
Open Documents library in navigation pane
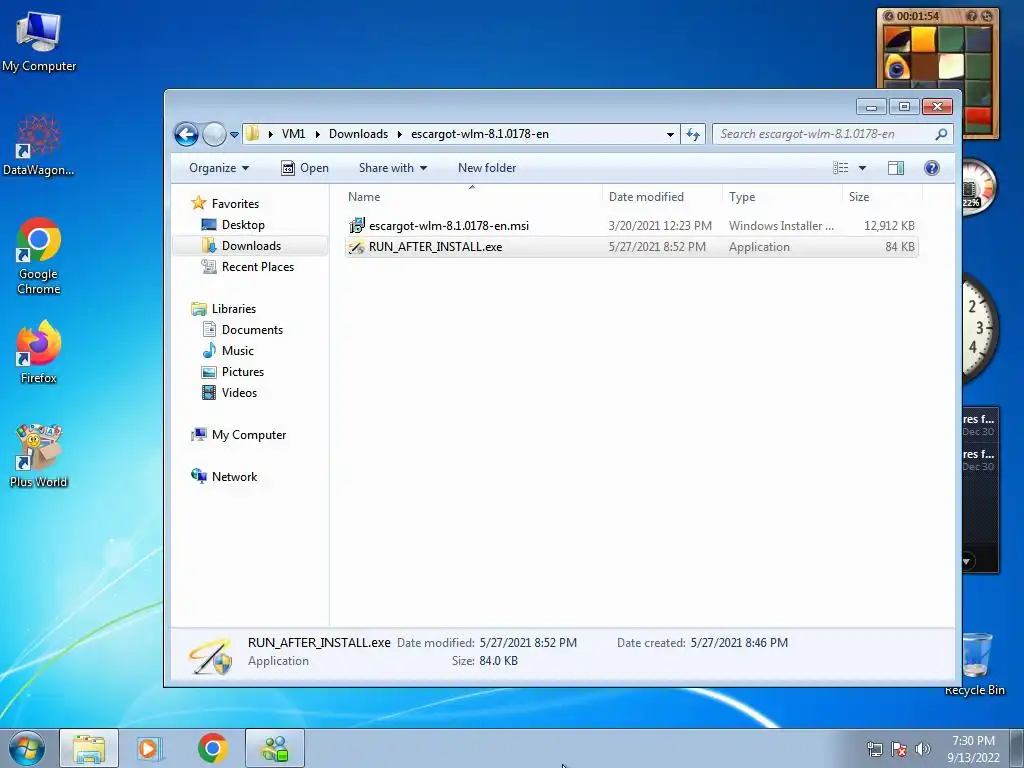coord(252,330)
